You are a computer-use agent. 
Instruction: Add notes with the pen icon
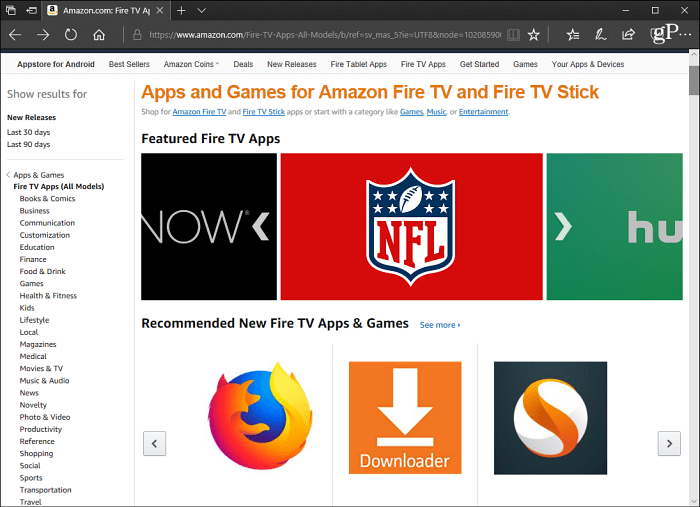click(600, 35)
